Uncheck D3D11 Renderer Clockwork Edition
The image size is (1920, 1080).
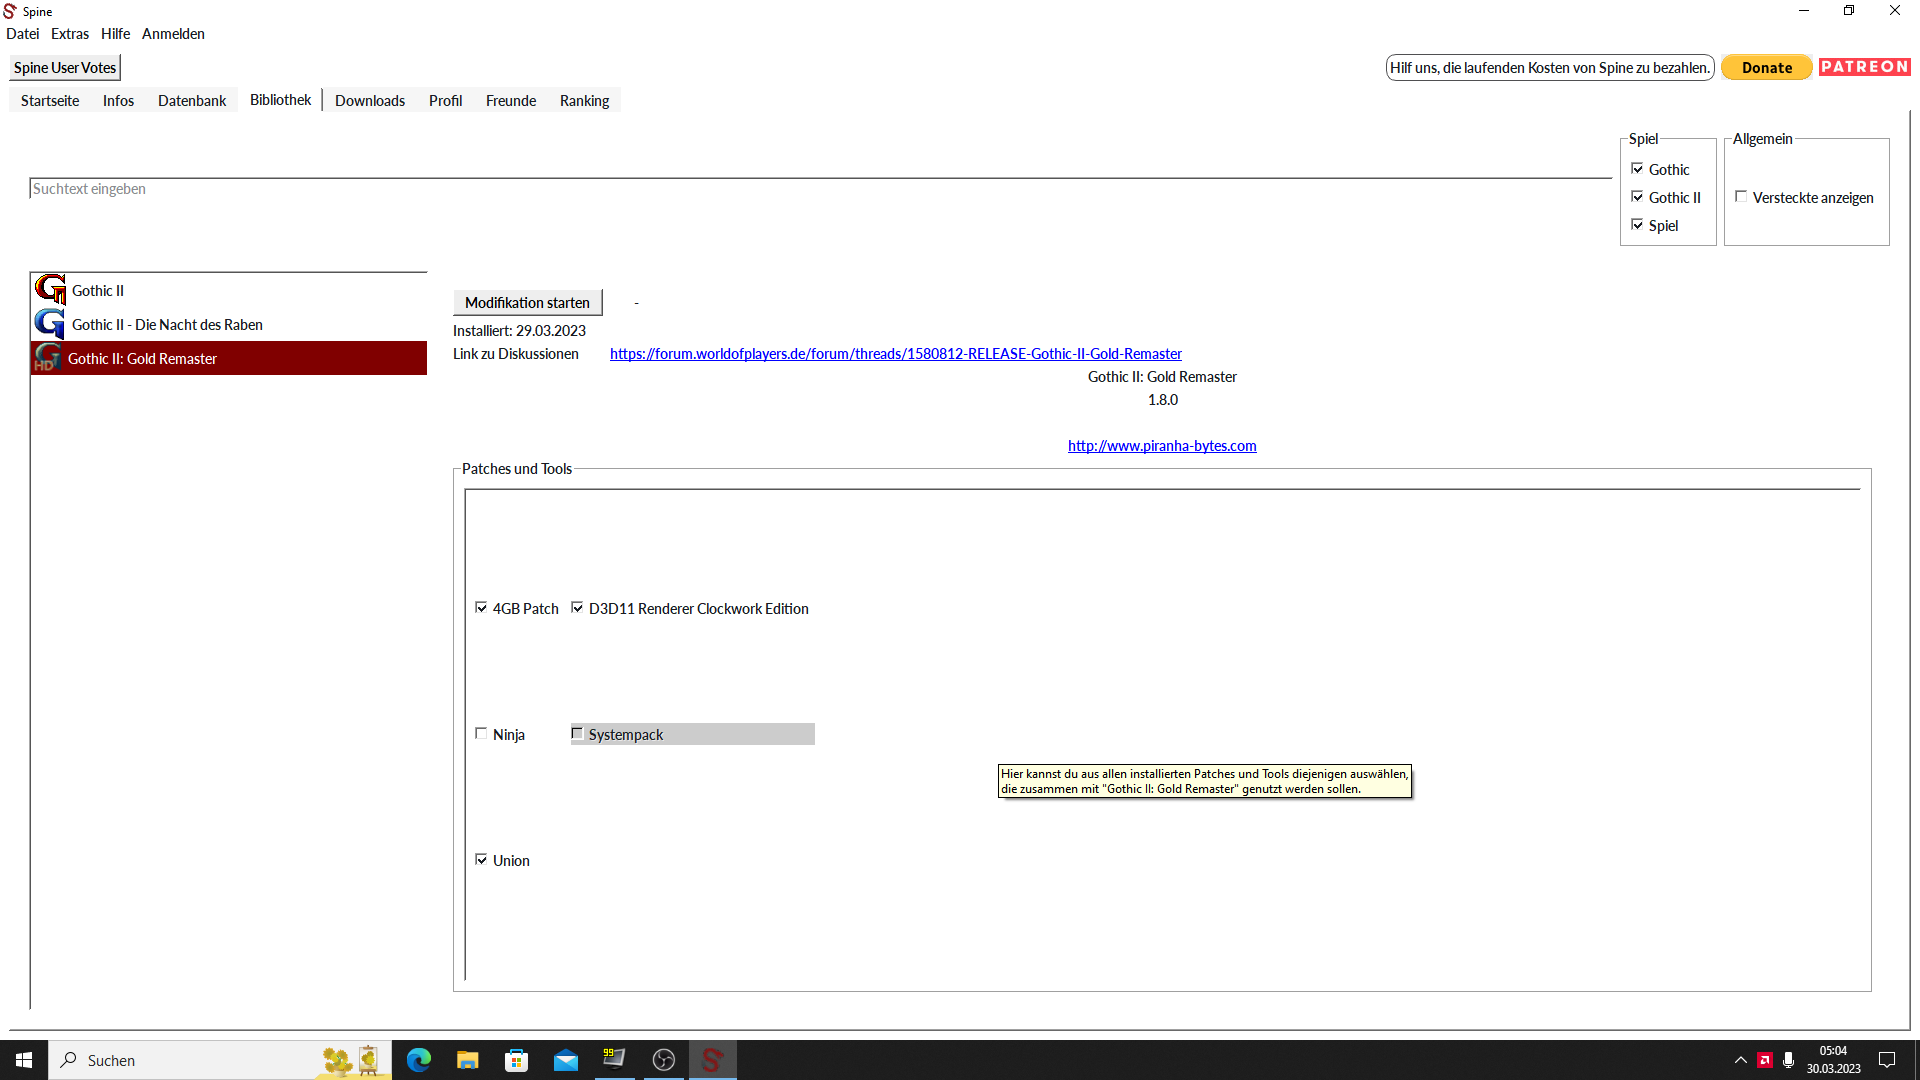(x=577, y=607)
